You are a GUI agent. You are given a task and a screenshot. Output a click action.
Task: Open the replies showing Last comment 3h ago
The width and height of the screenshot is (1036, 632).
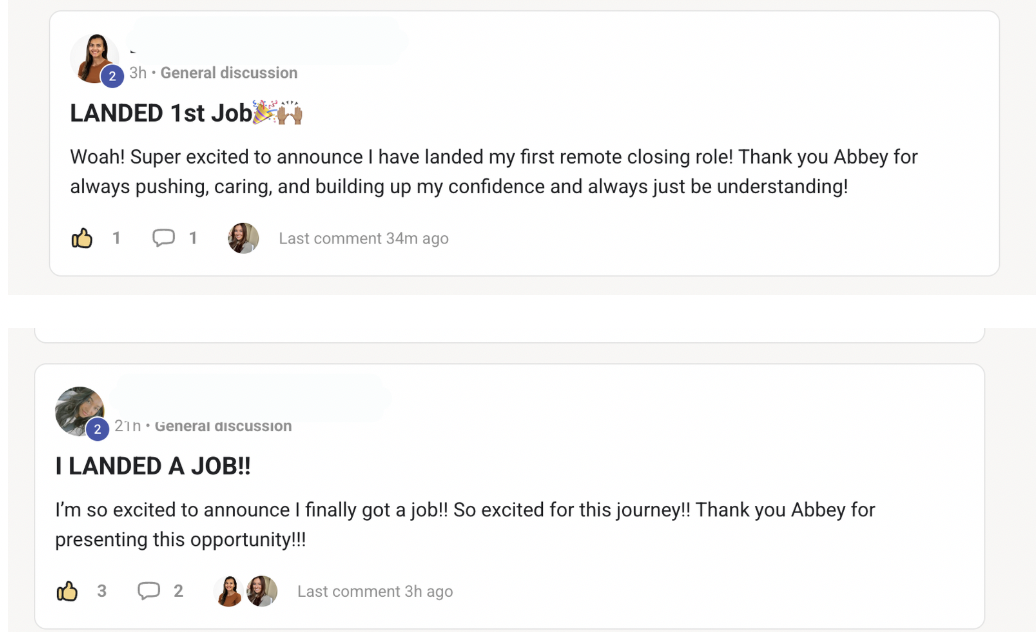tap(375, 591)
